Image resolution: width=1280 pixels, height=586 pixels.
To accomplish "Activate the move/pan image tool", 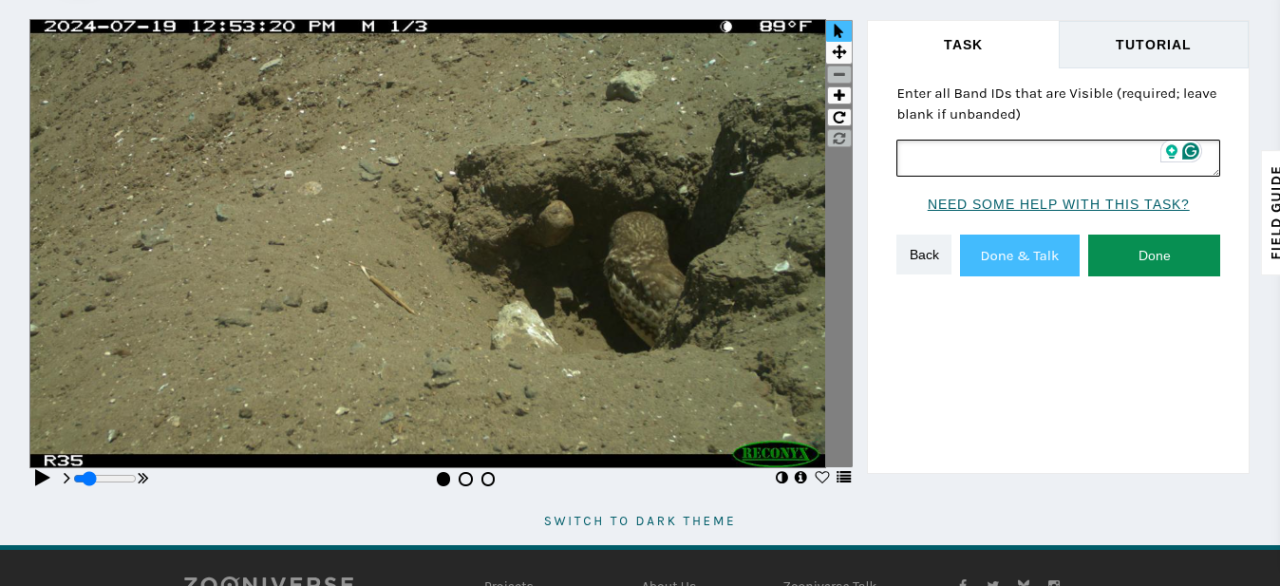I will coord(839,52).
